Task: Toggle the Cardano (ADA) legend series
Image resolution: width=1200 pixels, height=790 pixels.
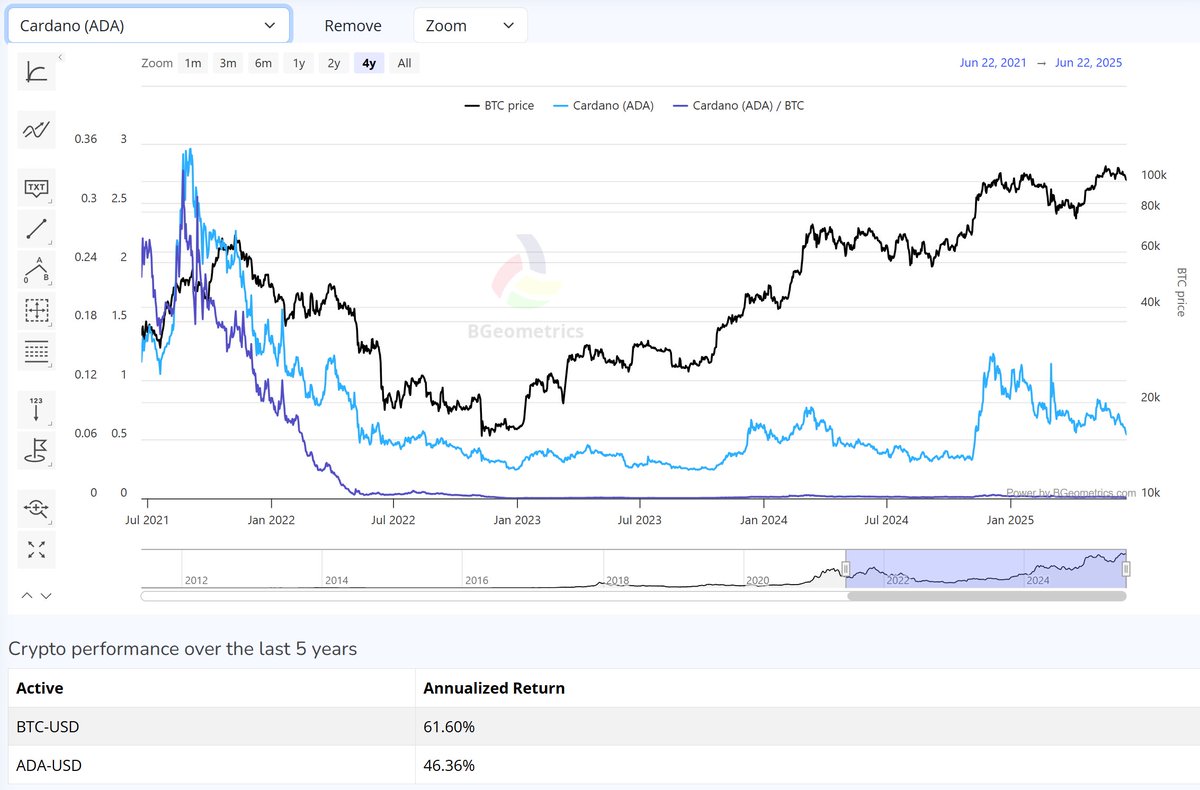Action: [x=603, y=105]
